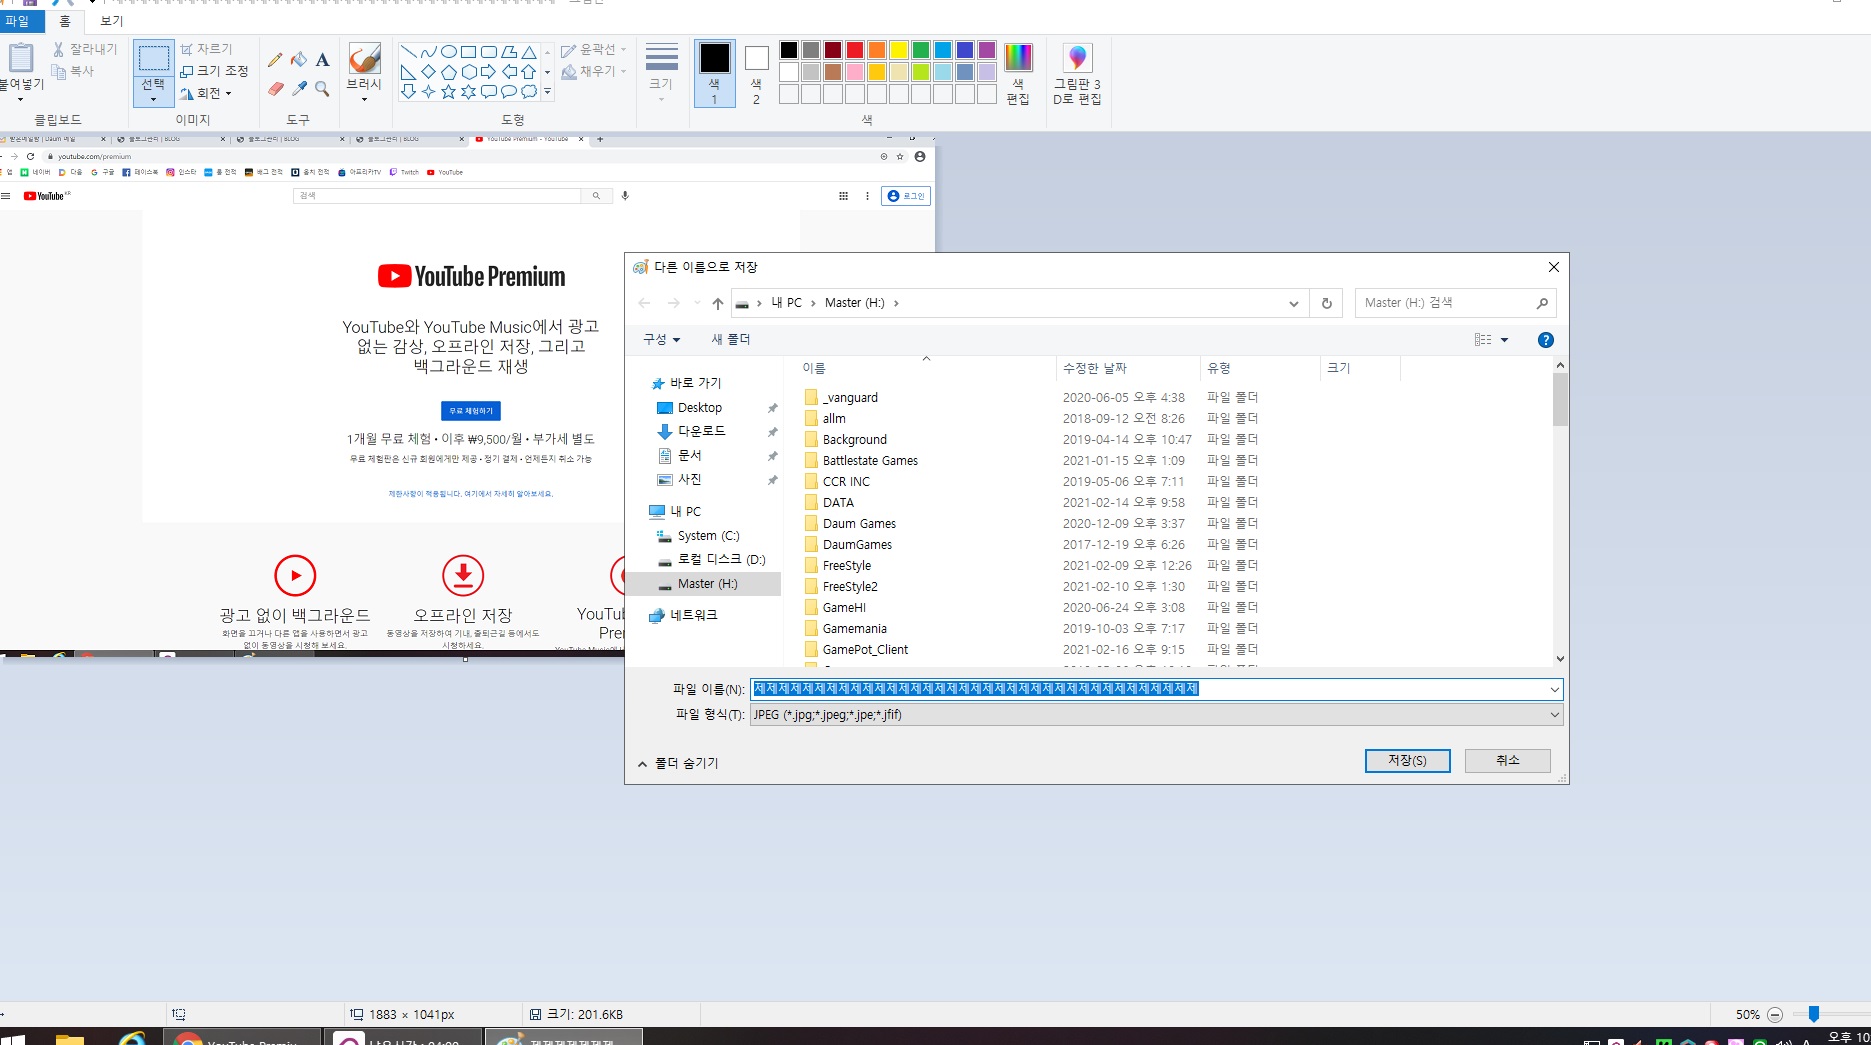The height and width of the screenshot is (1045, 1871).
Task: Open the Rotate (회전) menu
Action: point(206,93)
